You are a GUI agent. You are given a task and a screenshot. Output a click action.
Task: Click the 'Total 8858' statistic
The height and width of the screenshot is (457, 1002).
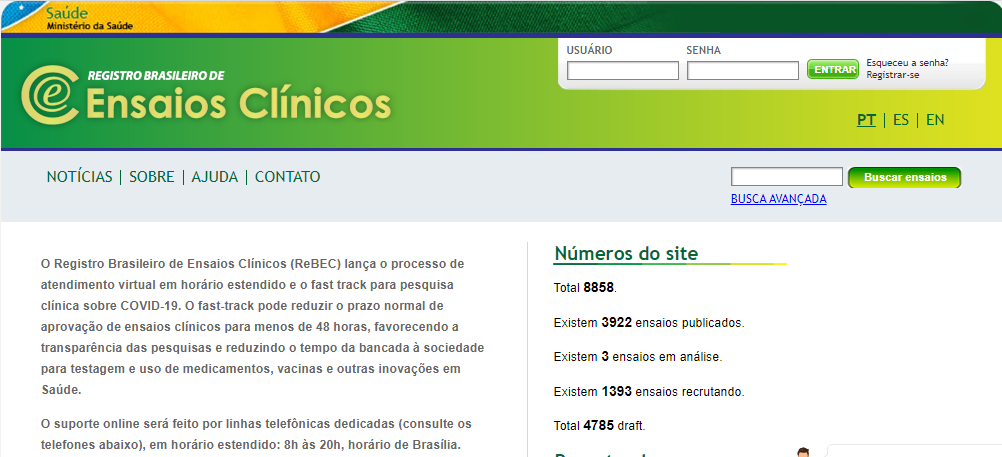pos(585,288)
